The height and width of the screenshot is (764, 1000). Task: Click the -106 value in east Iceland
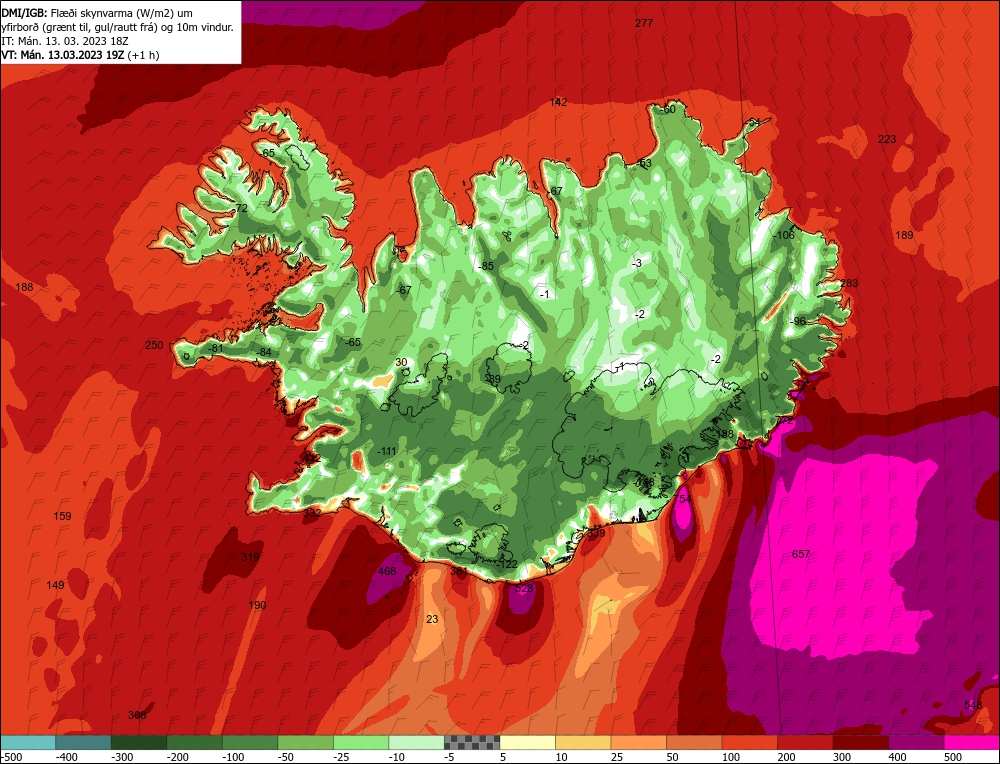pyautogui.click(x=784, y=235)
